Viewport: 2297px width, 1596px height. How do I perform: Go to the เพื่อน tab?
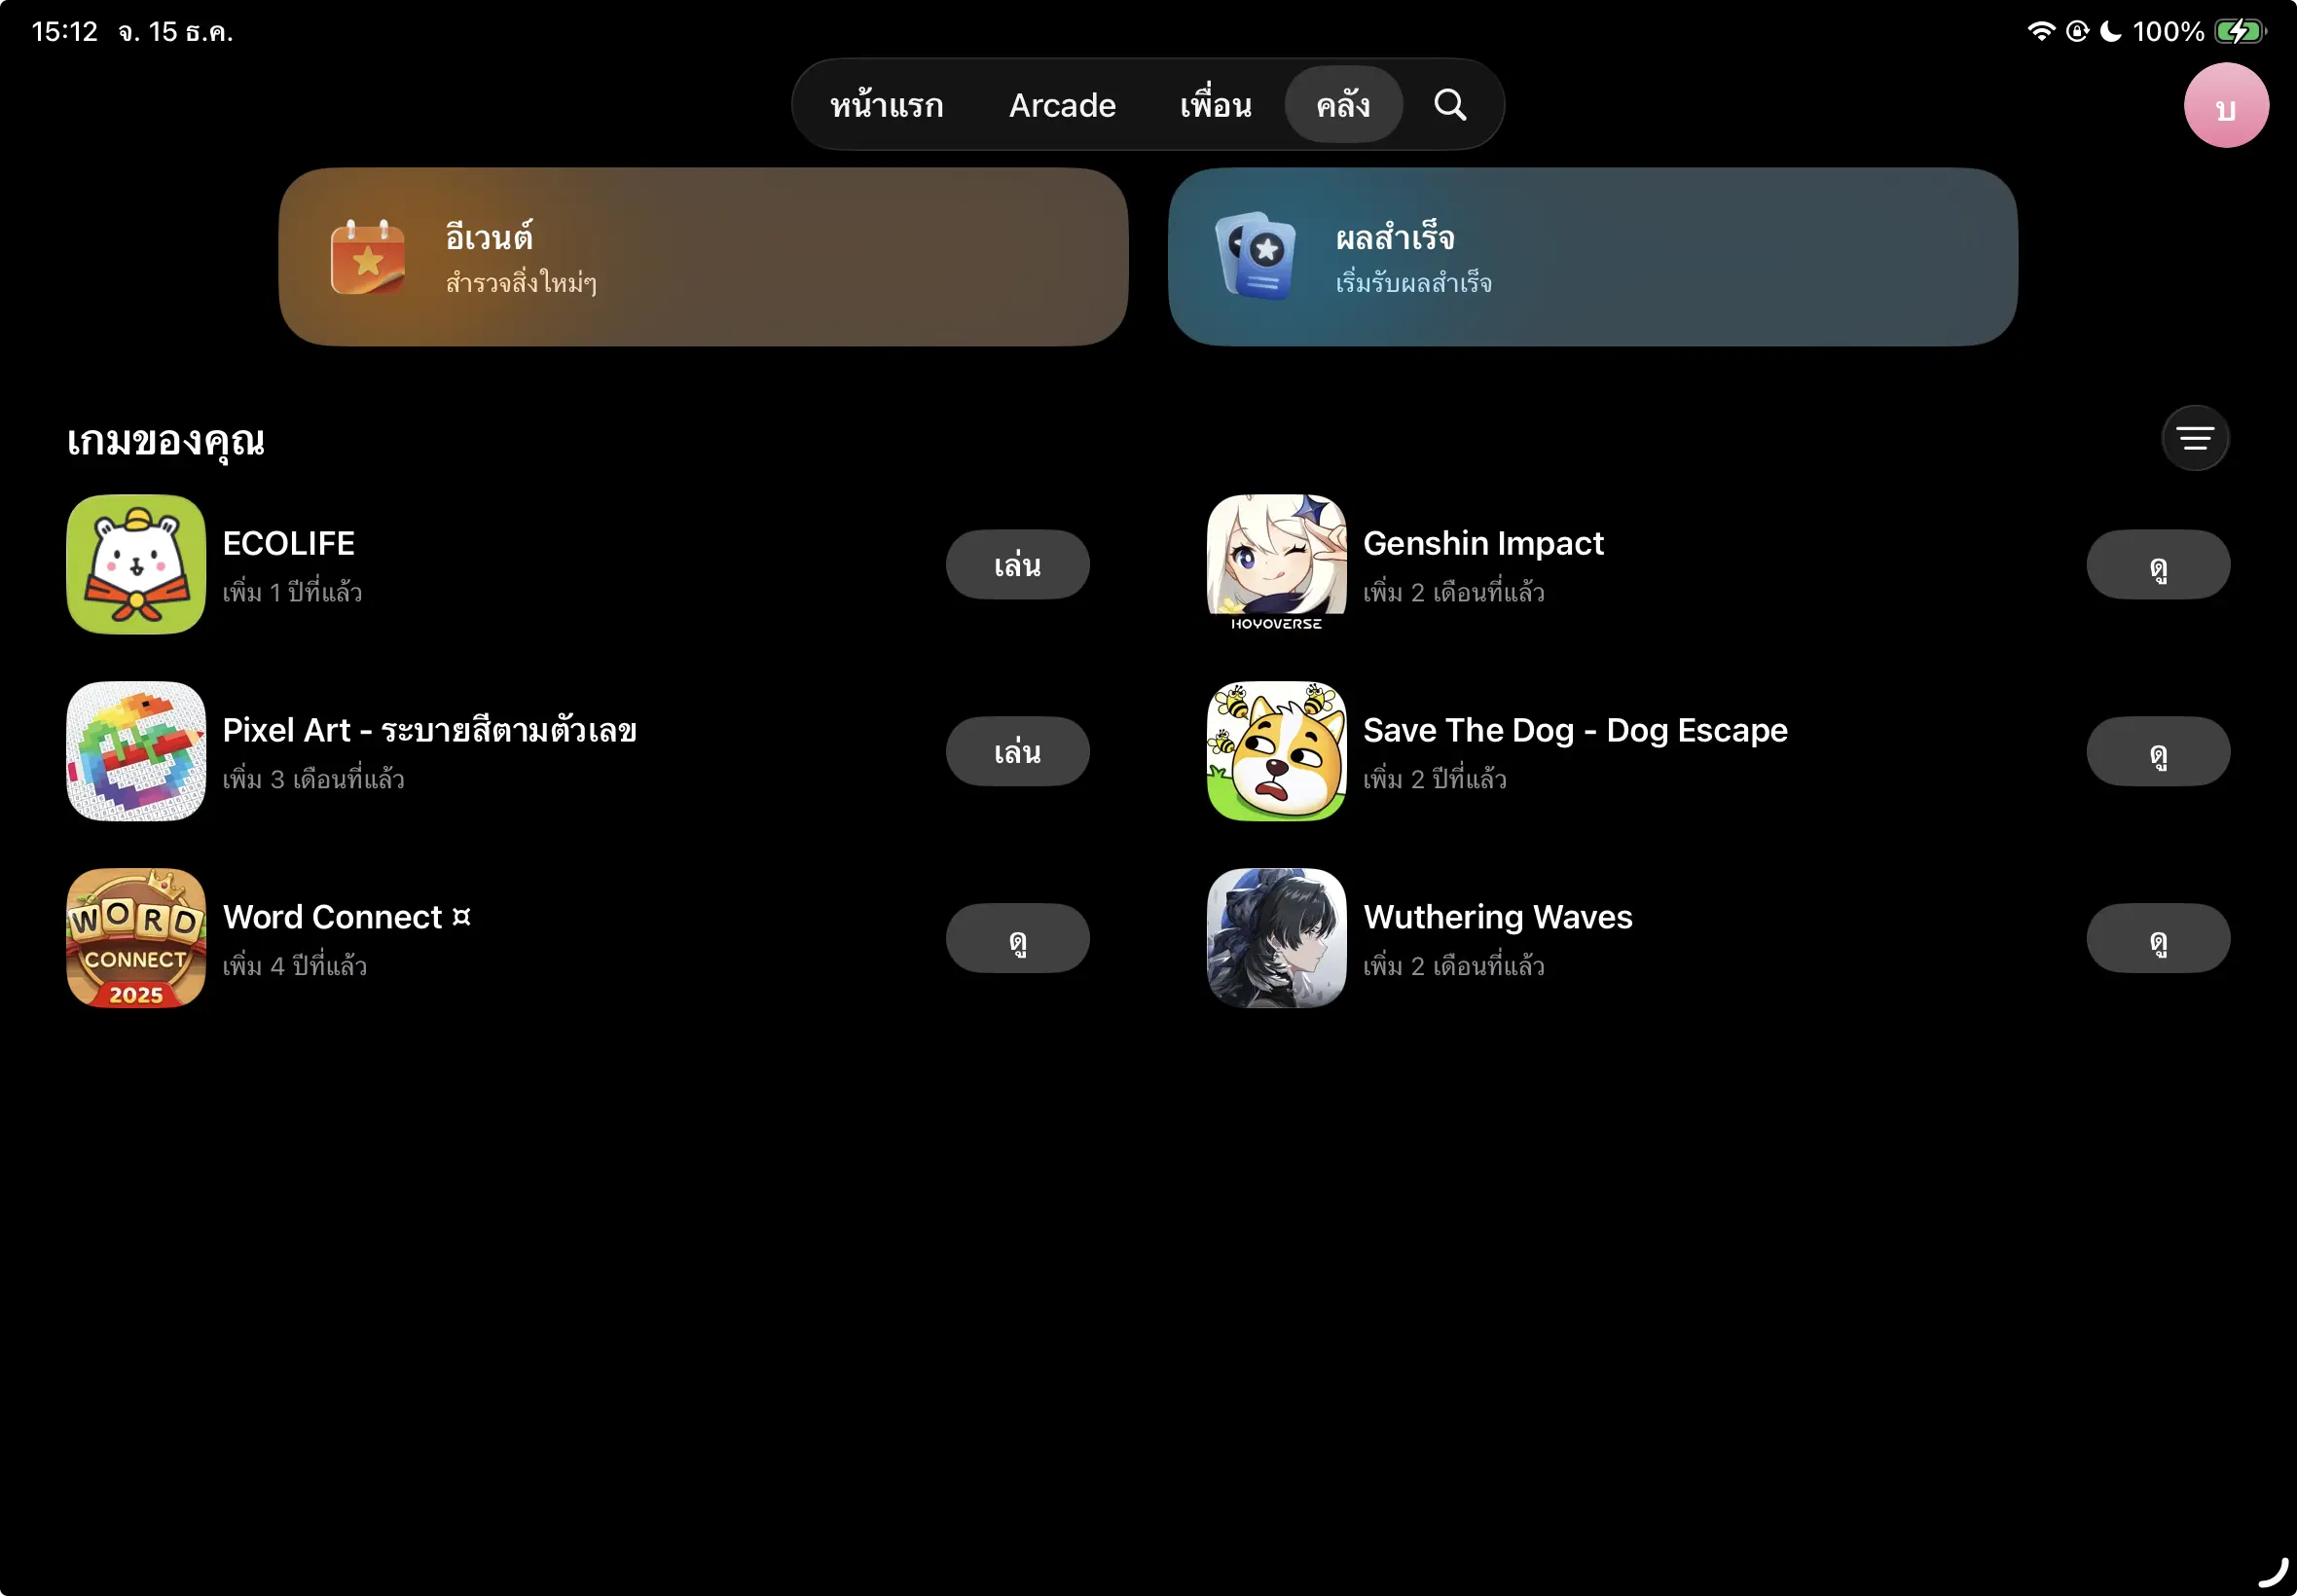coord(1215,105)
